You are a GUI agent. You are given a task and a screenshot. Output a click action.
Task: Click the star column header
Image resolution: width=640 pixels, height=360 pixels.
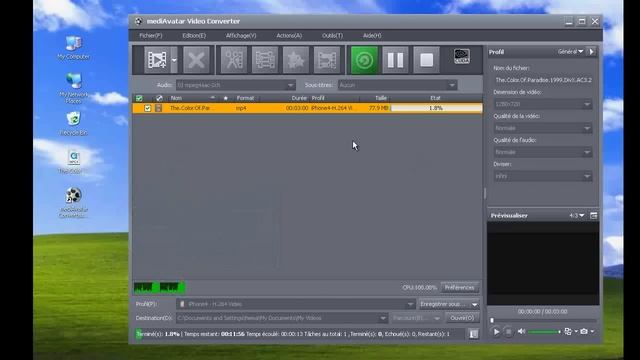[225, 98]
